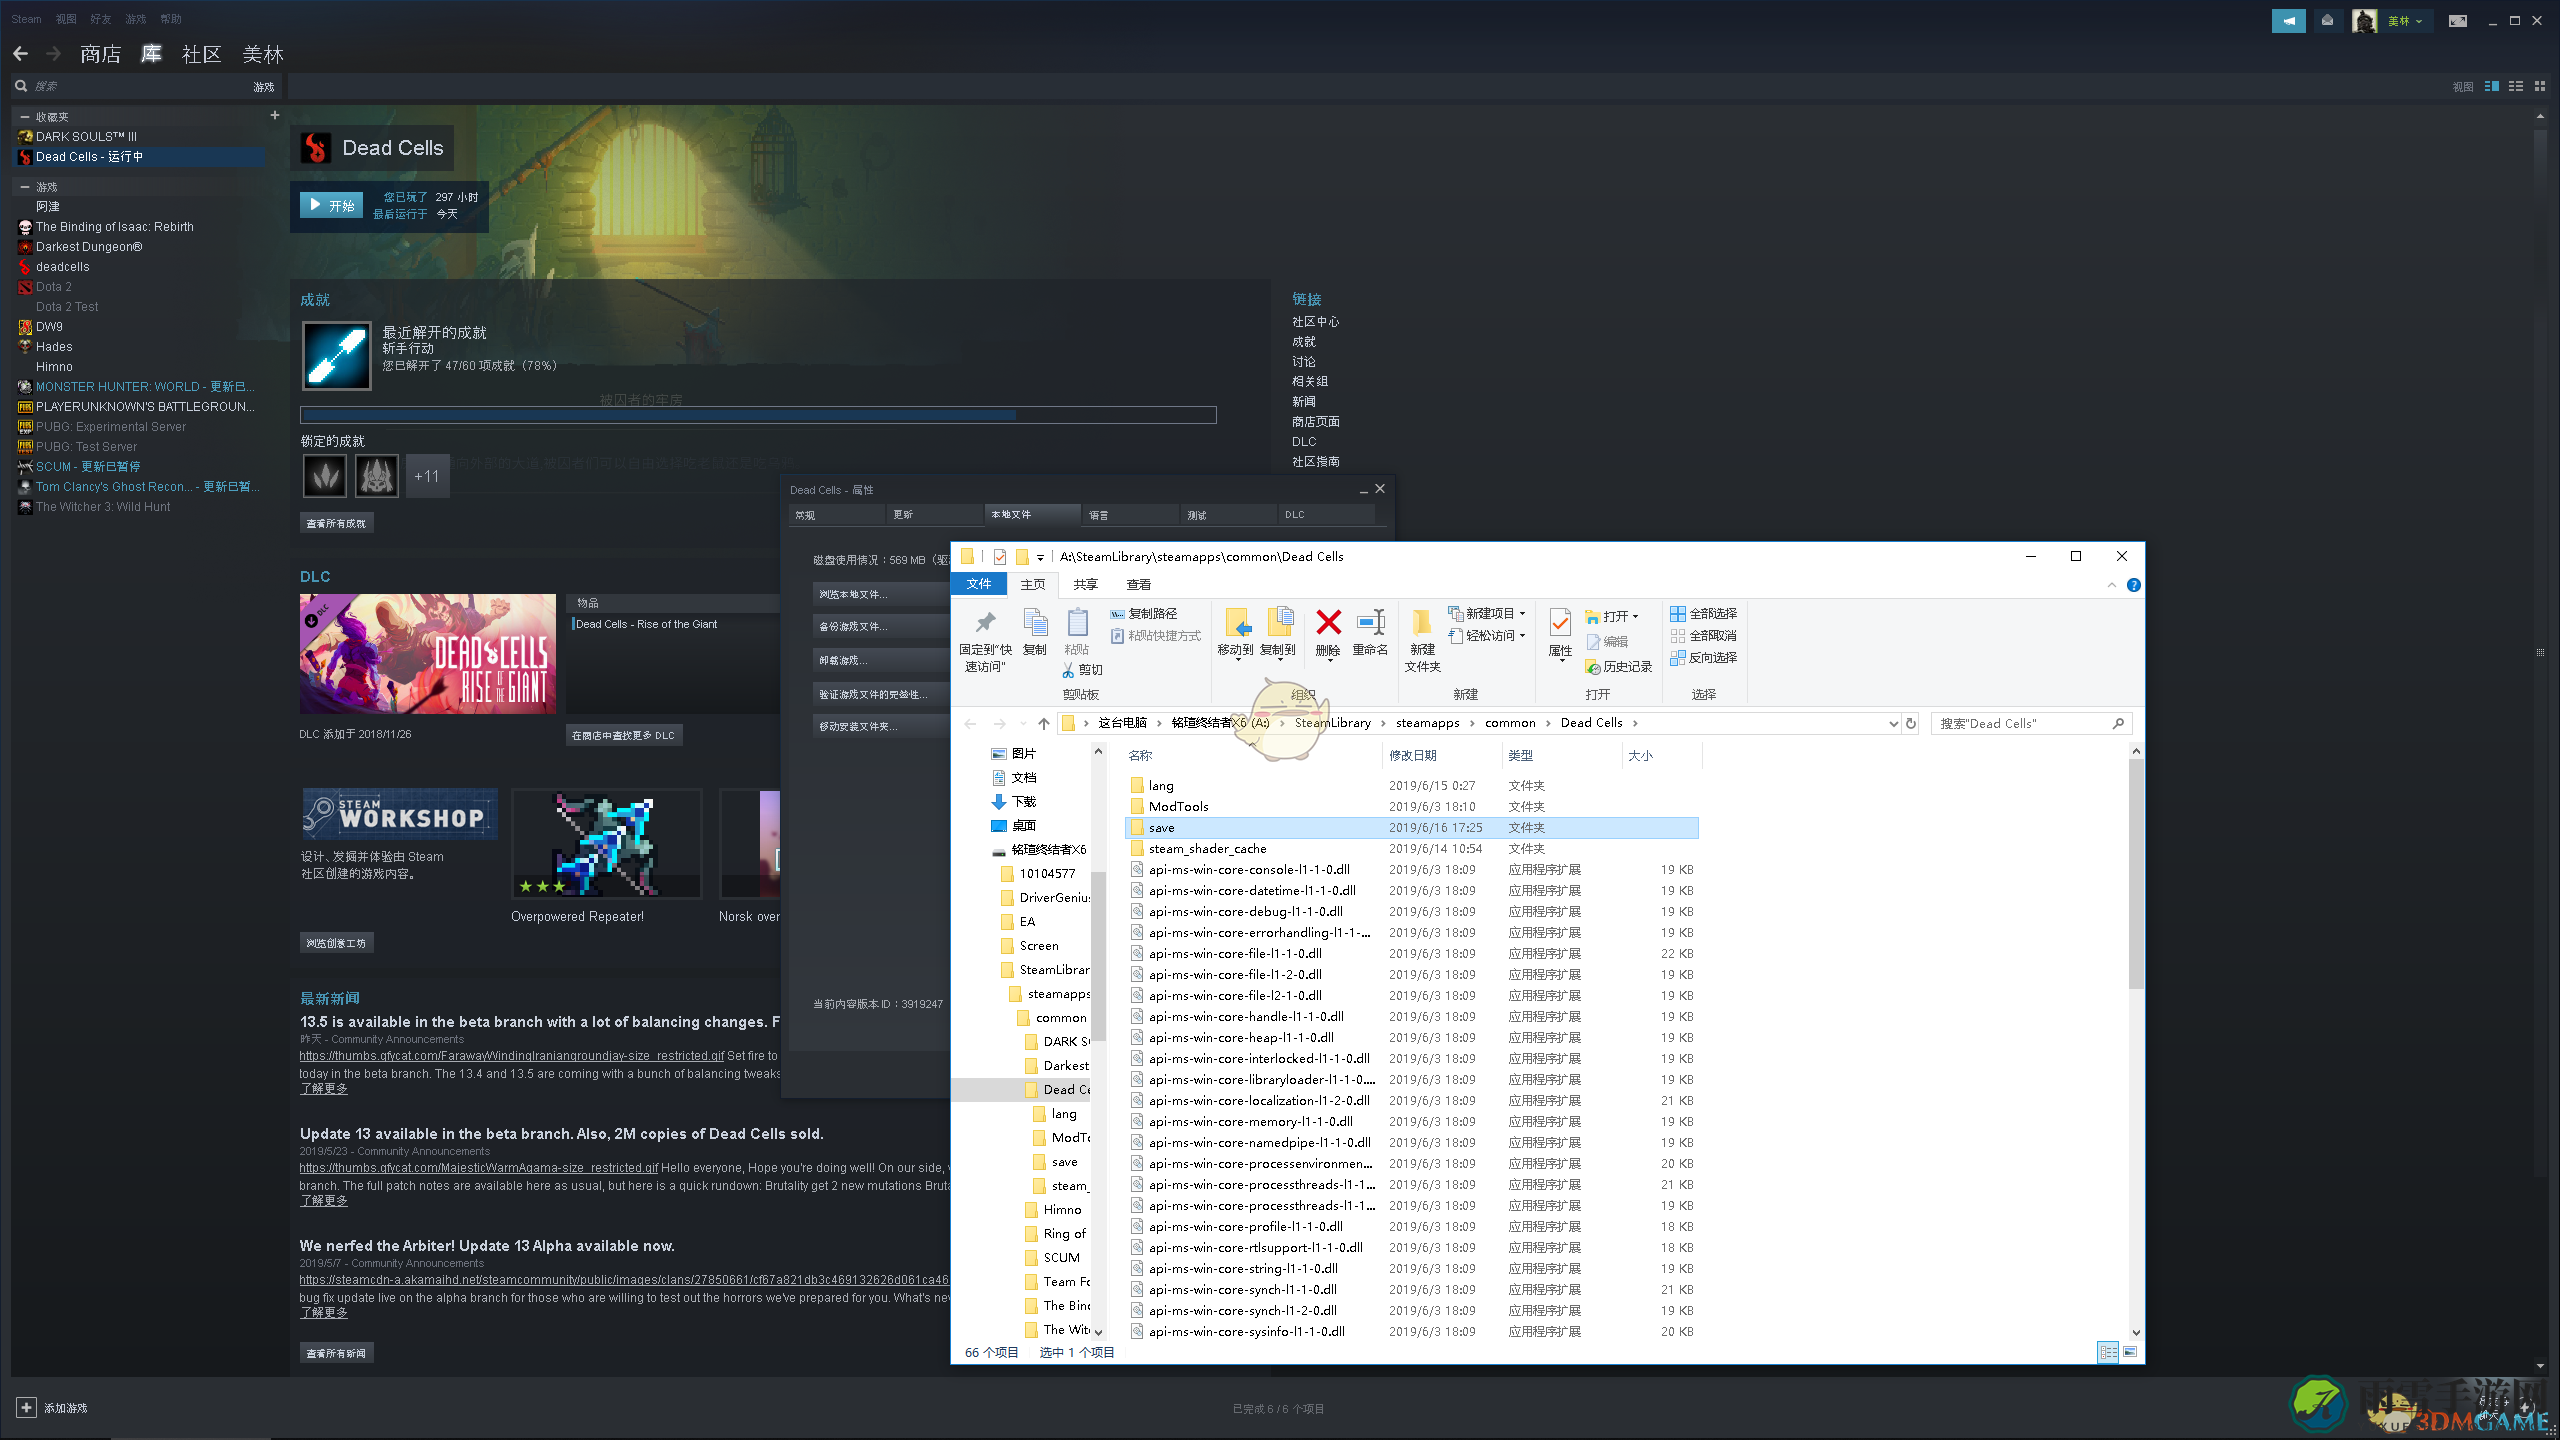Click the verify integrity of game files button
This screenshot has width=2560, height=1440.
tap(880, 694)
